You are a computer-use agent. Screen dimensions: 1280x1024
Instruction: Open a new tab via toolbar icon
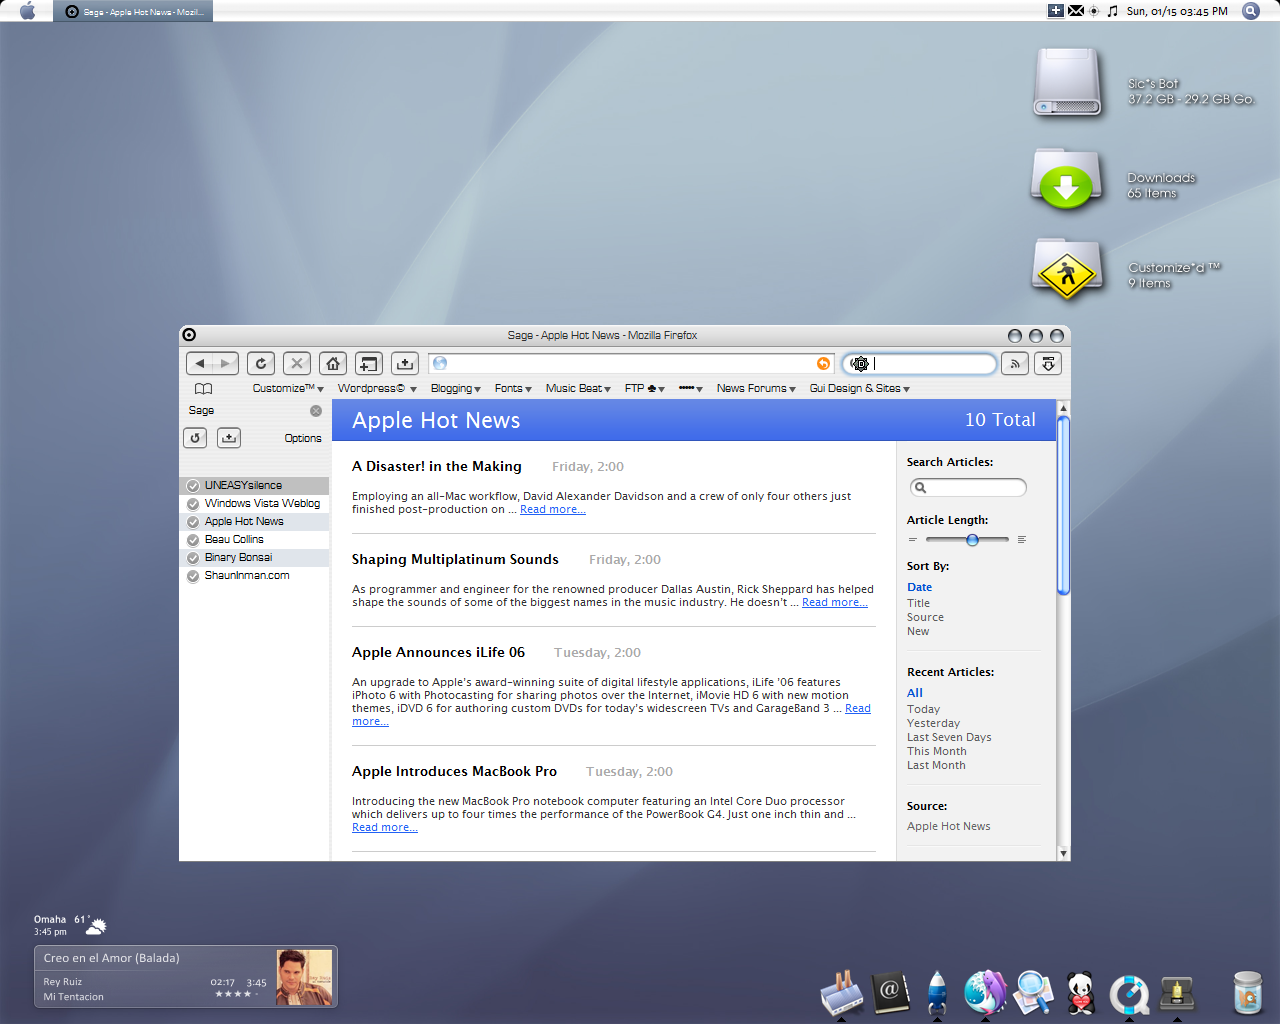tap(369, 364)
